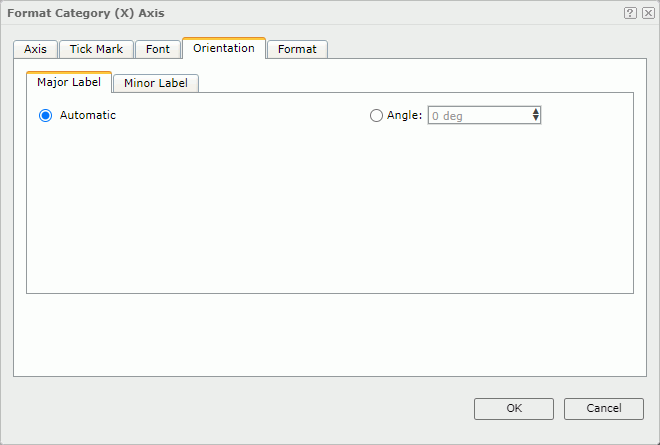The image size is (660, 445).
Task: Go to the Font tab
Action: tap(158, 49)
